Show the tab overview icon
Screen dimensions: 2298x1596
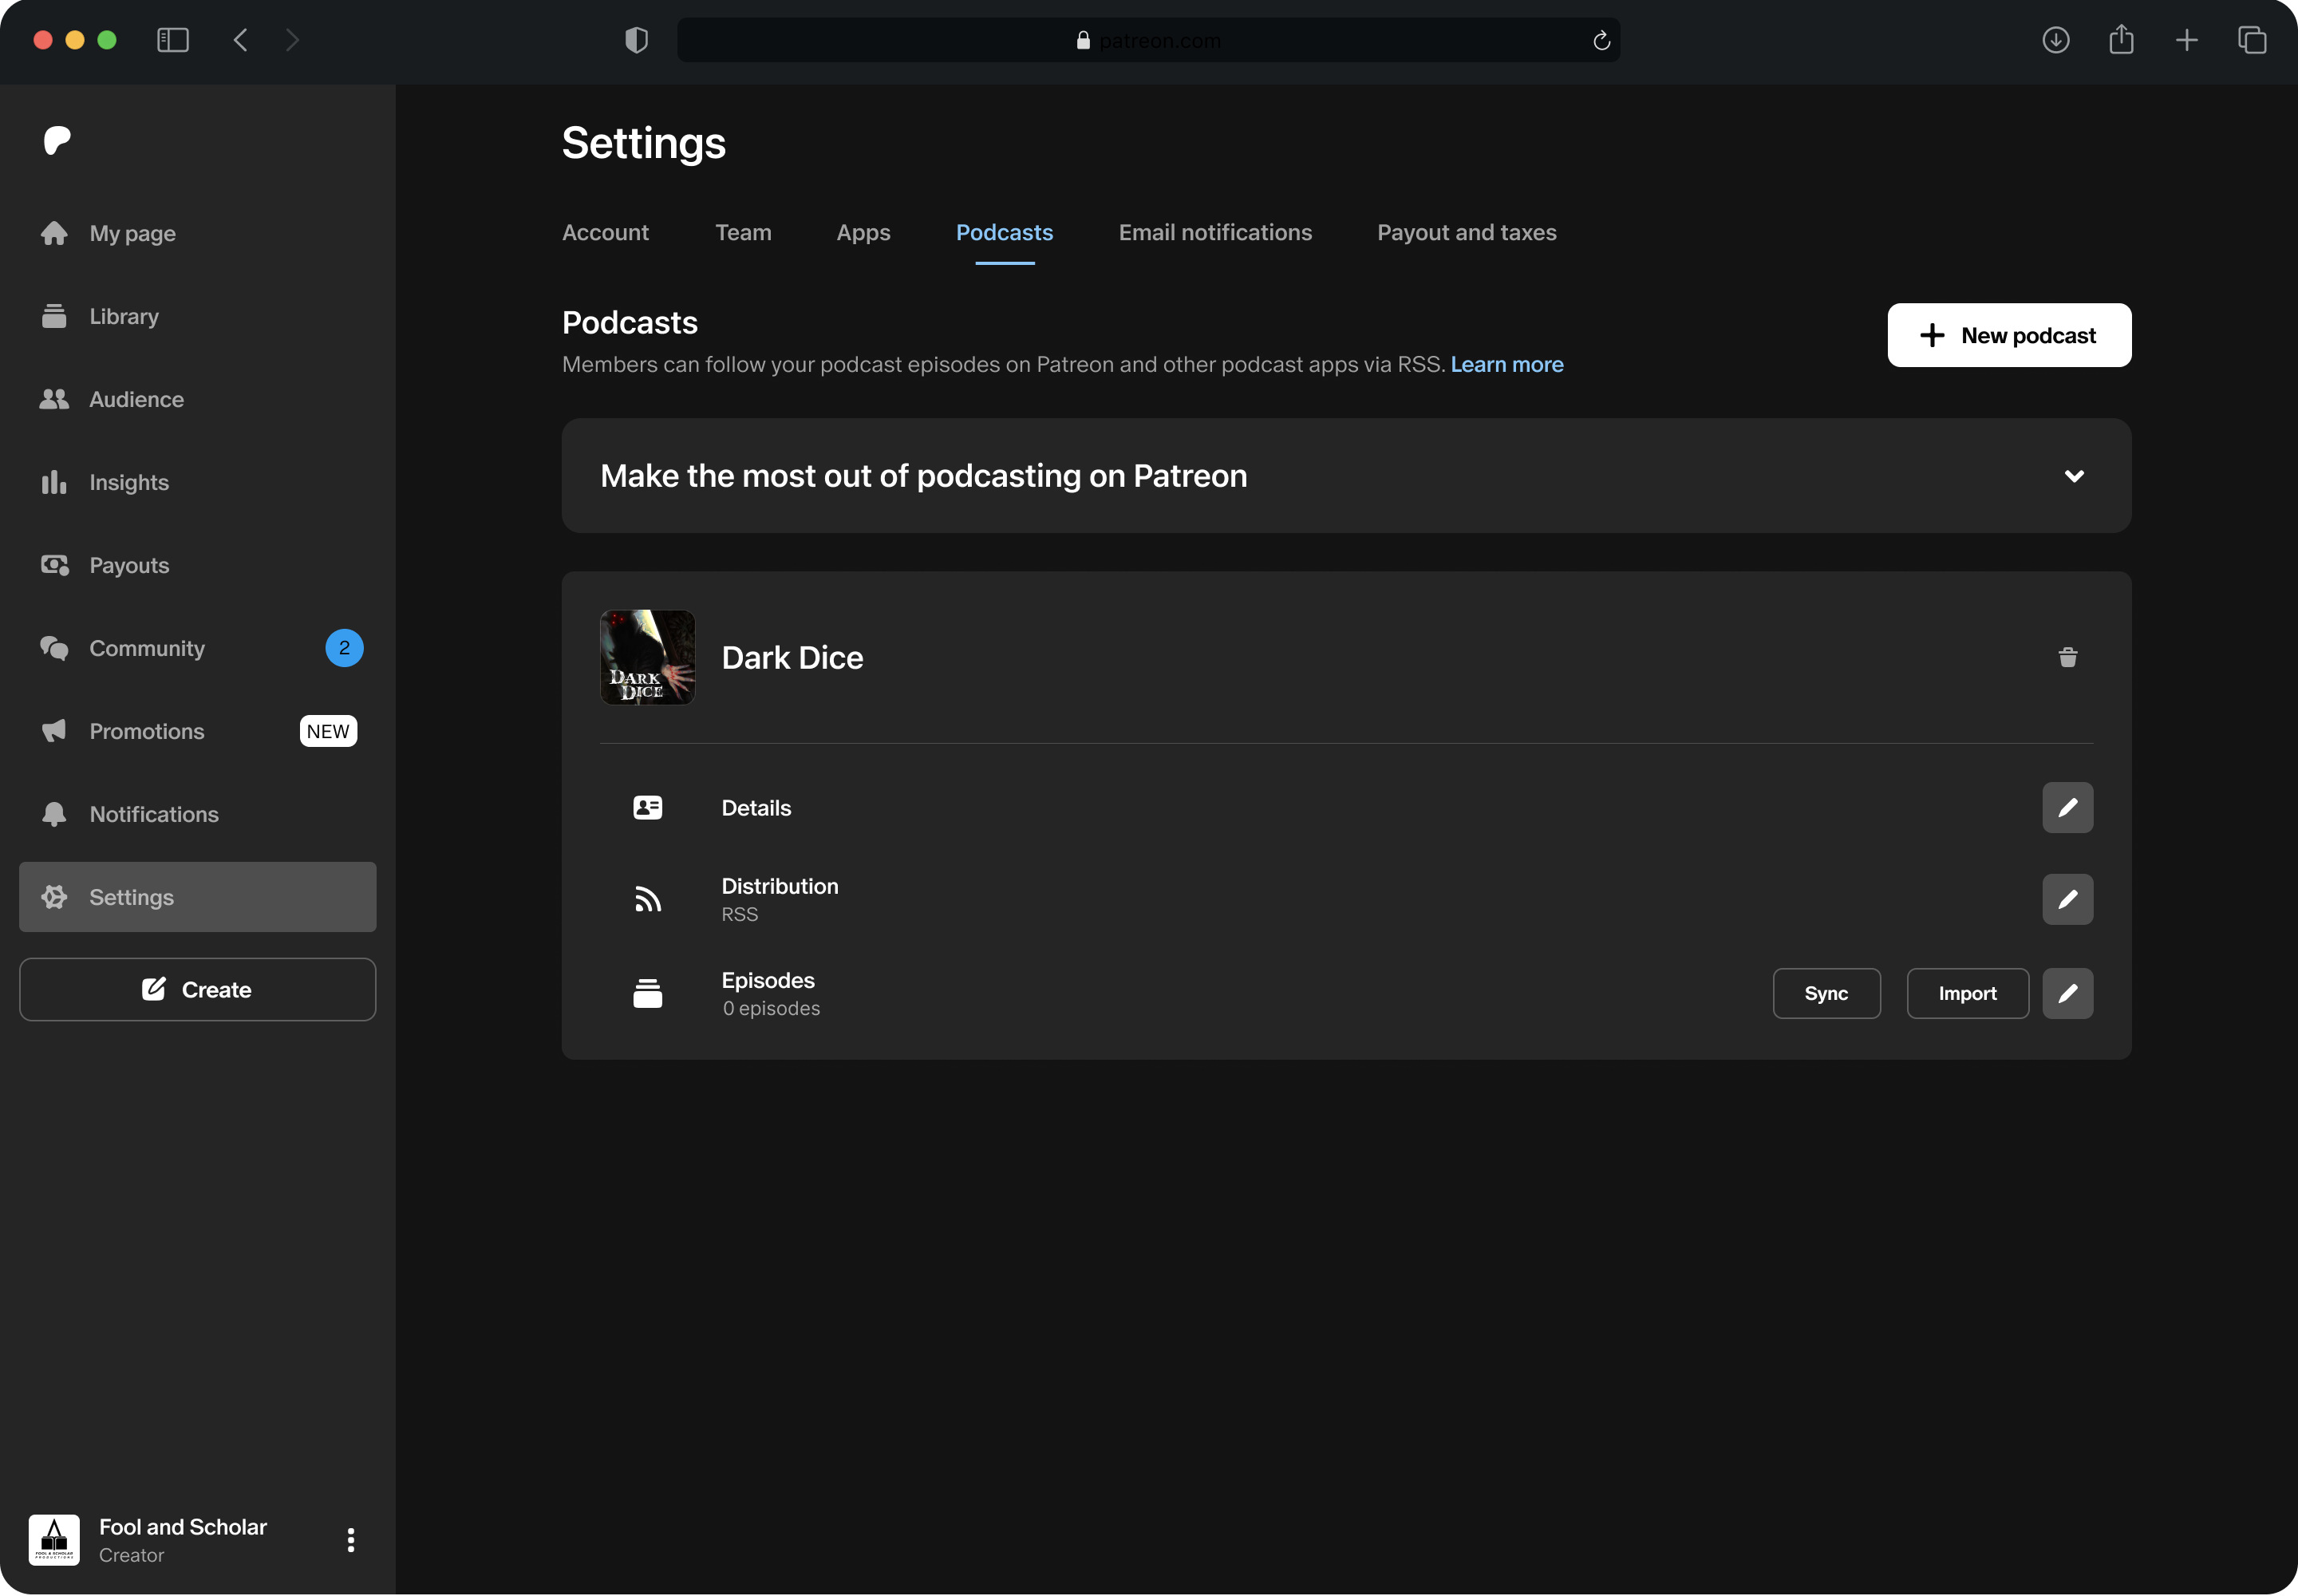pos(2252,40)
